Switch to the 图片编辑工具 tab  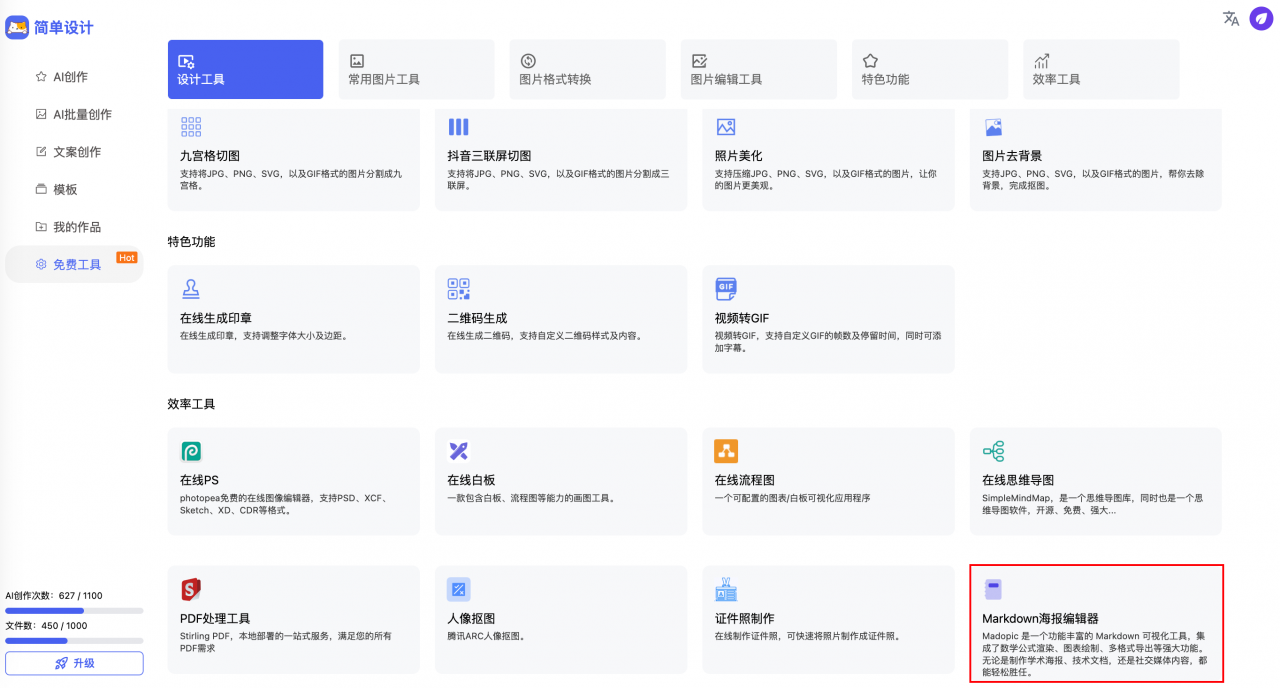click(x=758, y=69)
